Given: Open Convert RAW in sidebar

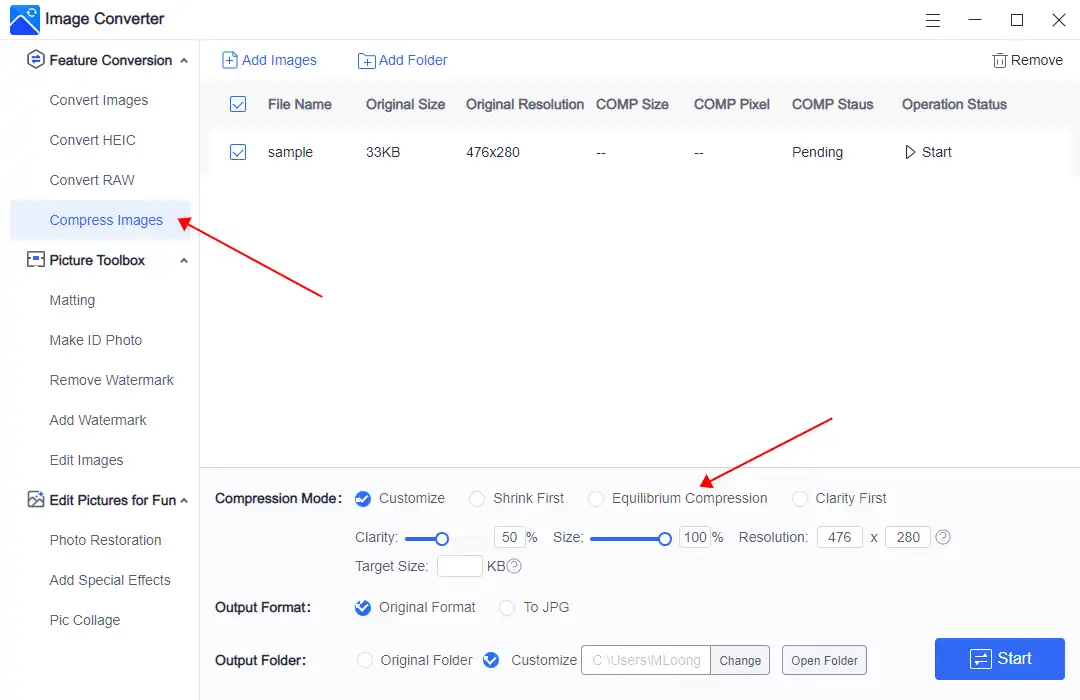Looking at the screenshot, I should click(x=92, y=180).
